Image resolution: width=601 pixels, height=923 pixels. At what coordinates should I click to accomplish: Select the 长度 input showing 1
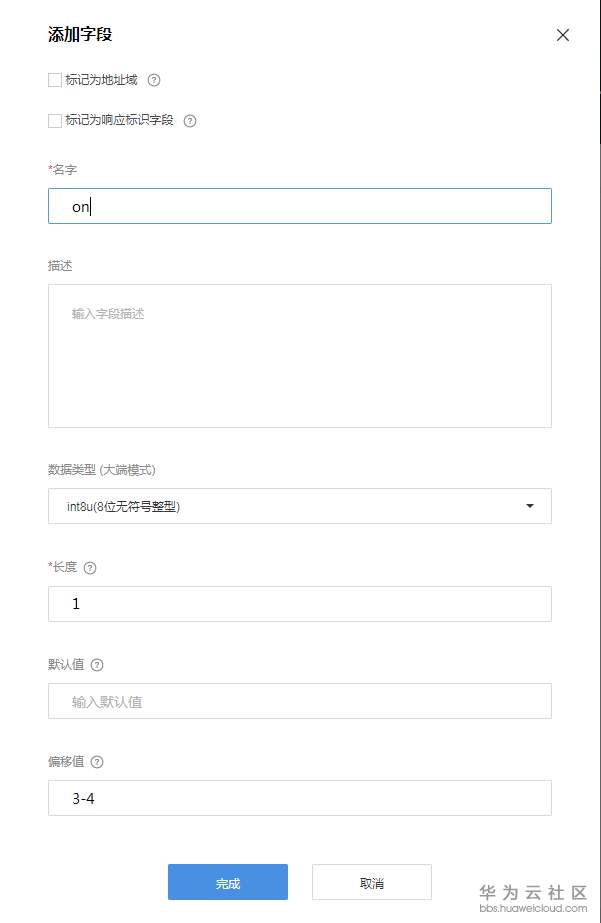pos(300,604)
